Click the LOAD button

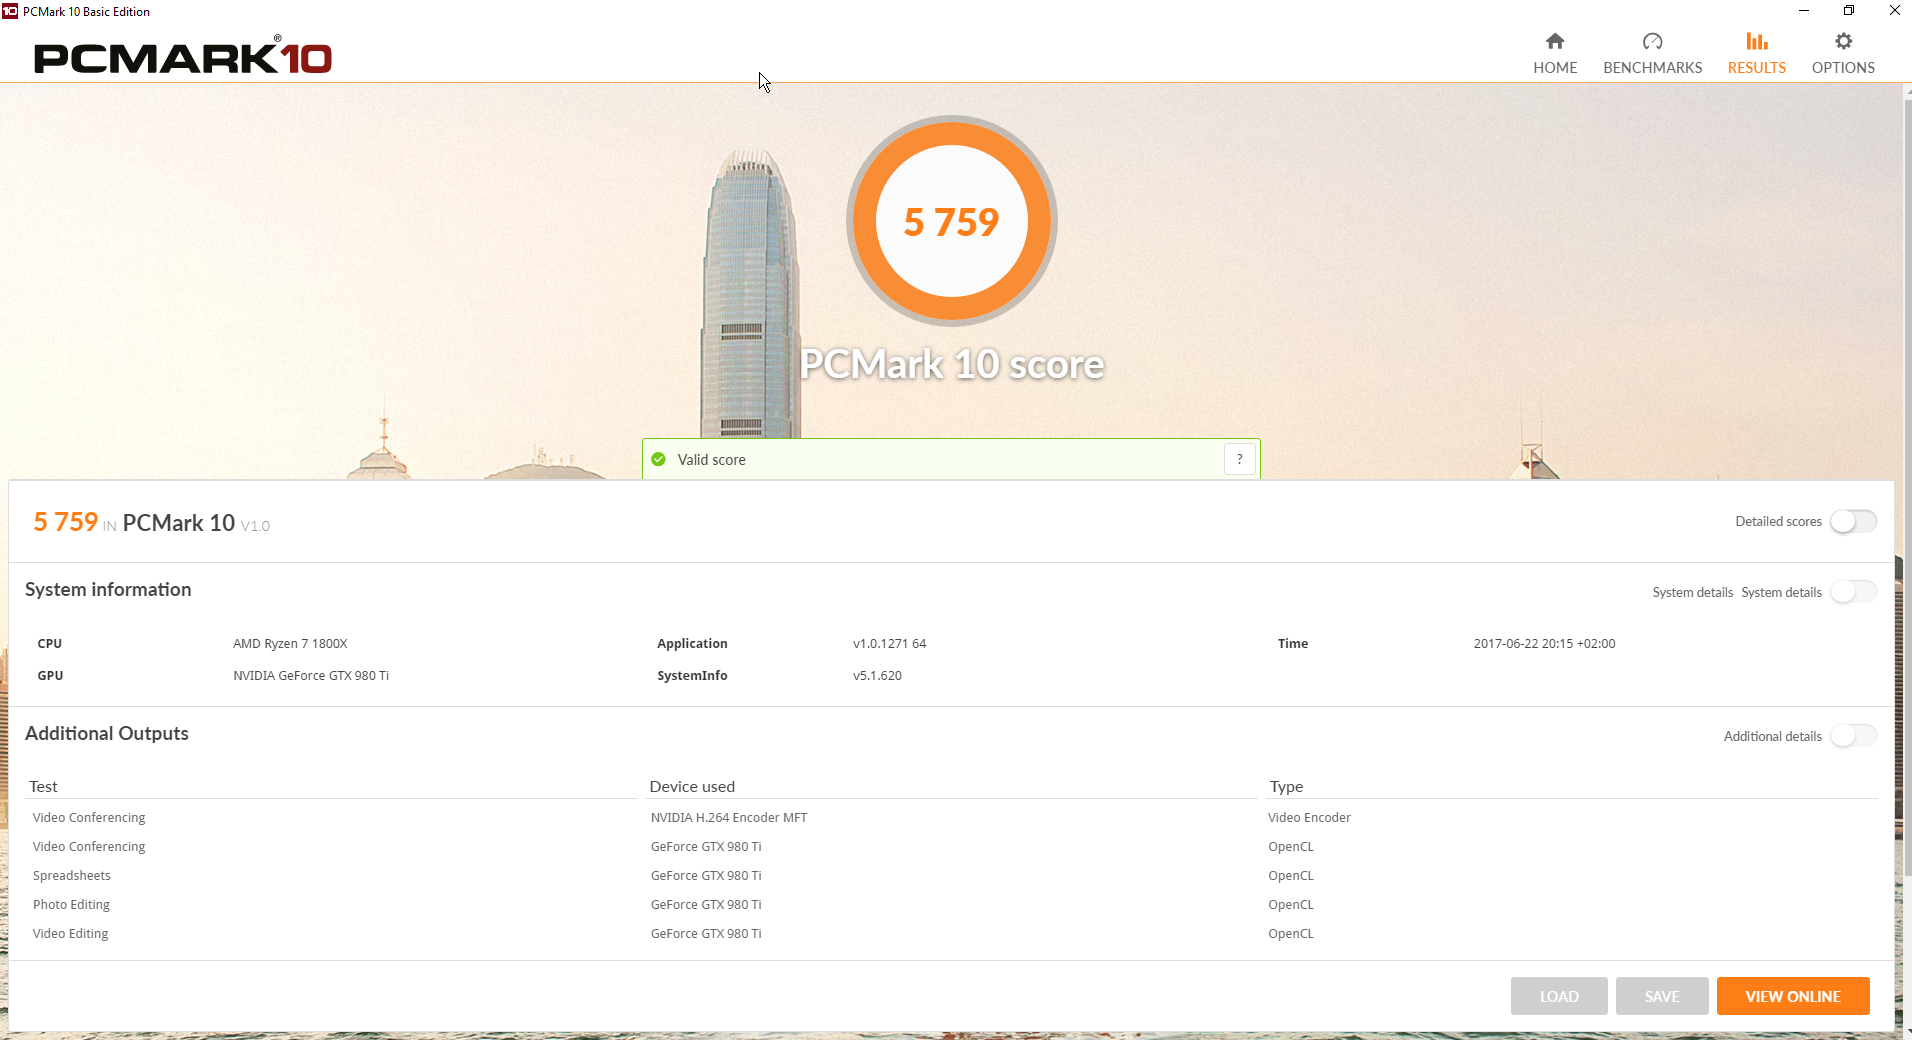pos(1559,996)
